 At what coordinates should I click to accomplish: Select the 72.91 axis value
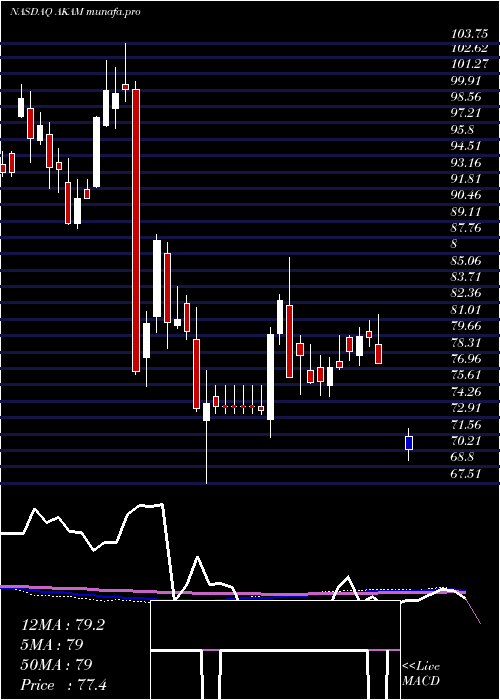pyautogui.click(x=466, y=408)
